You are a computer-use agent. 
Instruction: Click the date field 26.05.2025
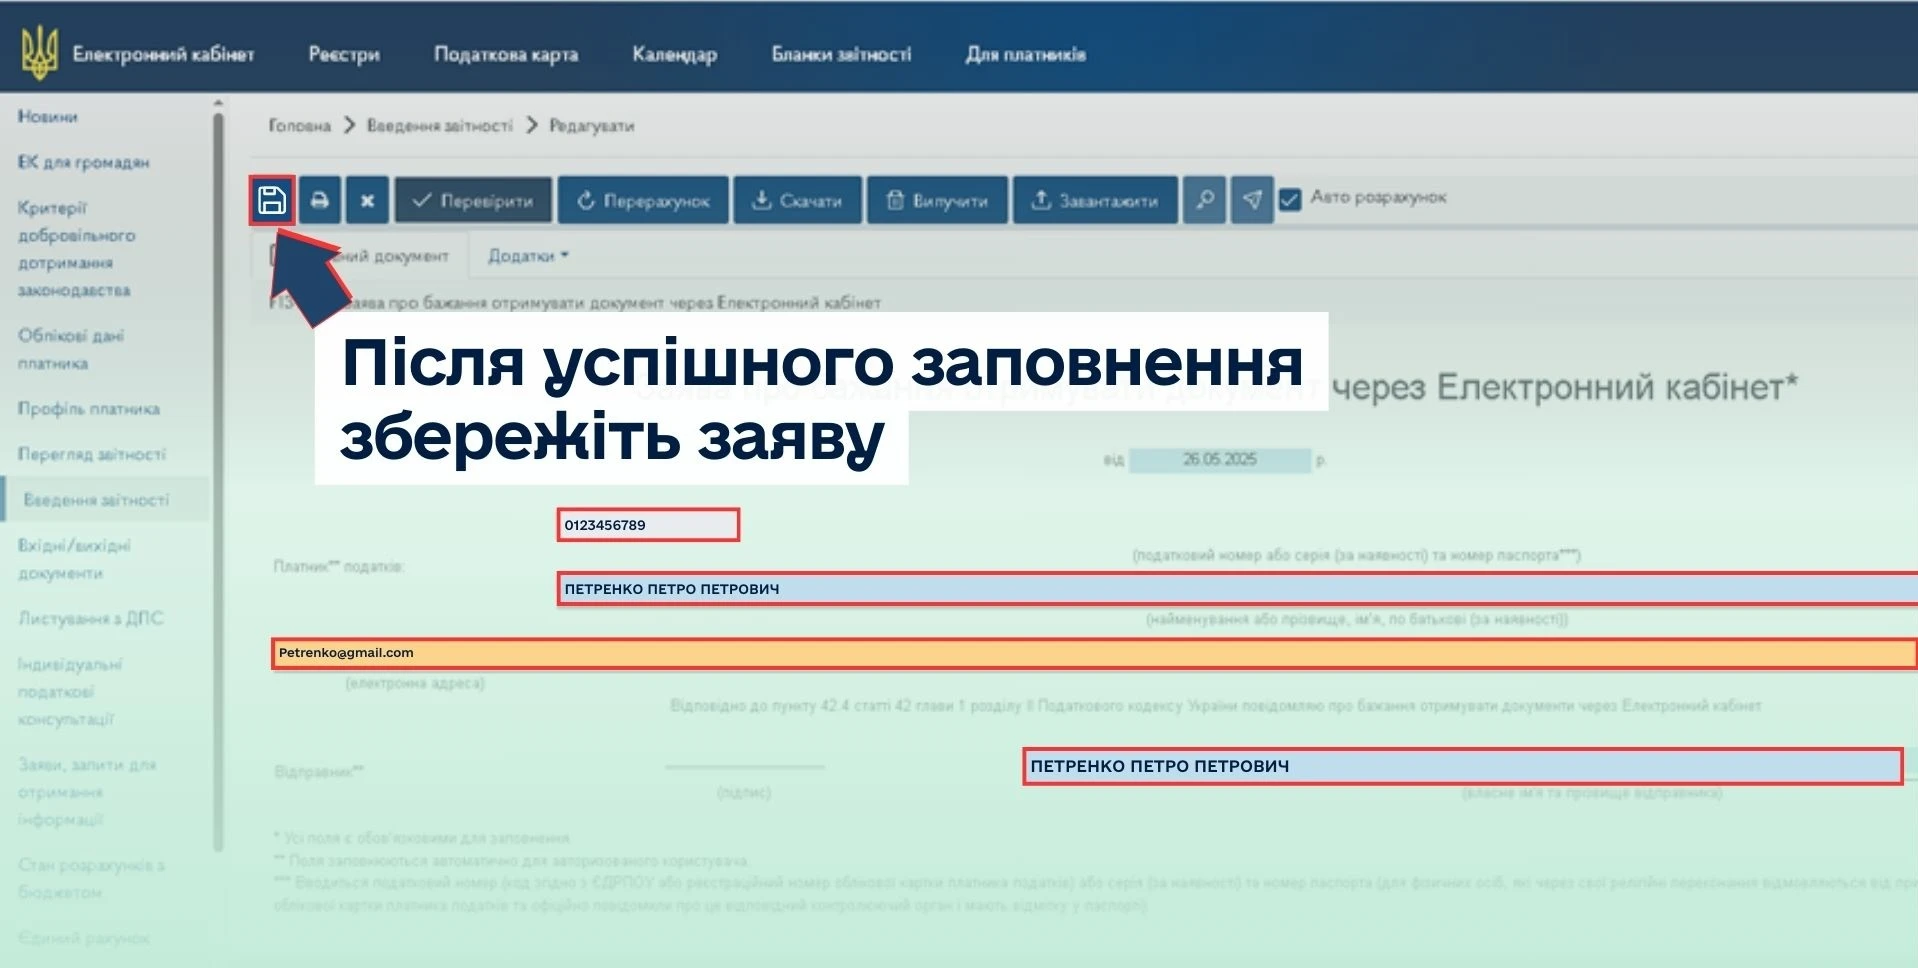click(x=1219, y=460)
